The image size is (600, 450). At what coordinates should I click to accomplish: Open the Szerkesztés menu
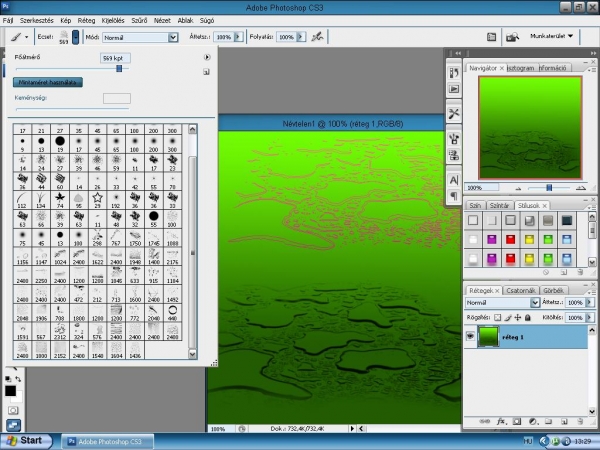point(37,20)
